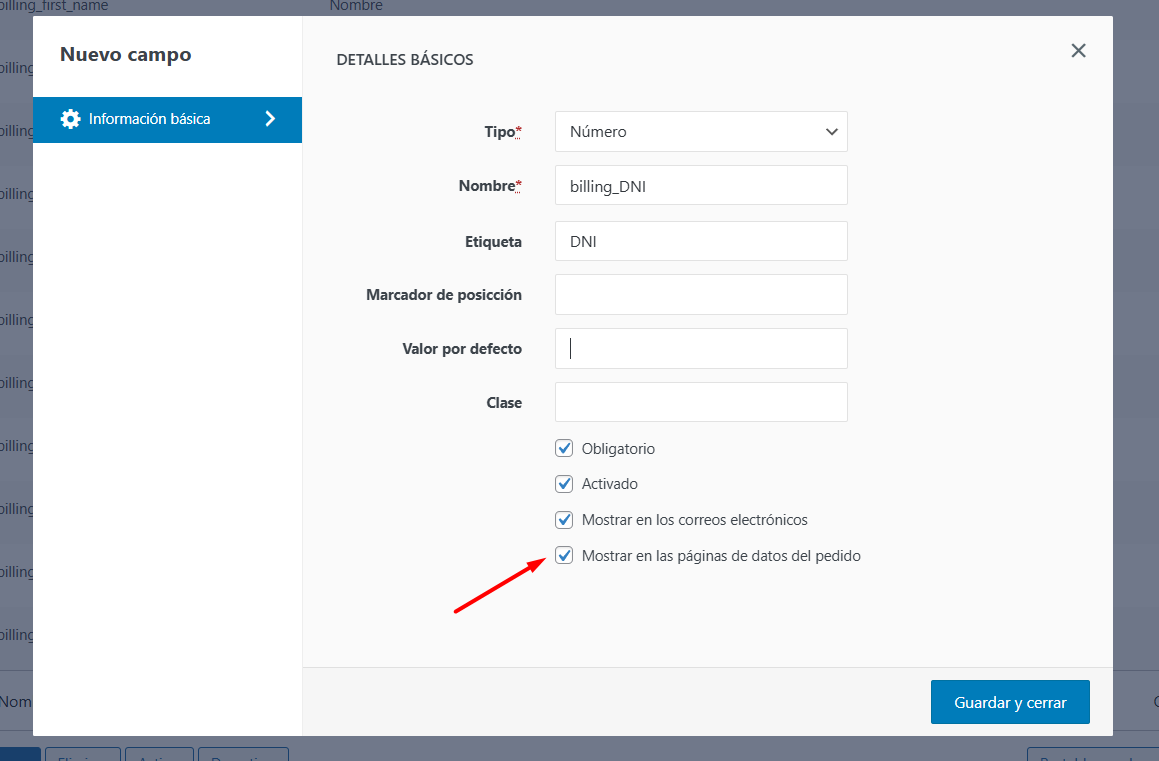Viewport: 1159px width, 761px height.
Task: Click the Marcador de posición label
Action: [444, 295]
